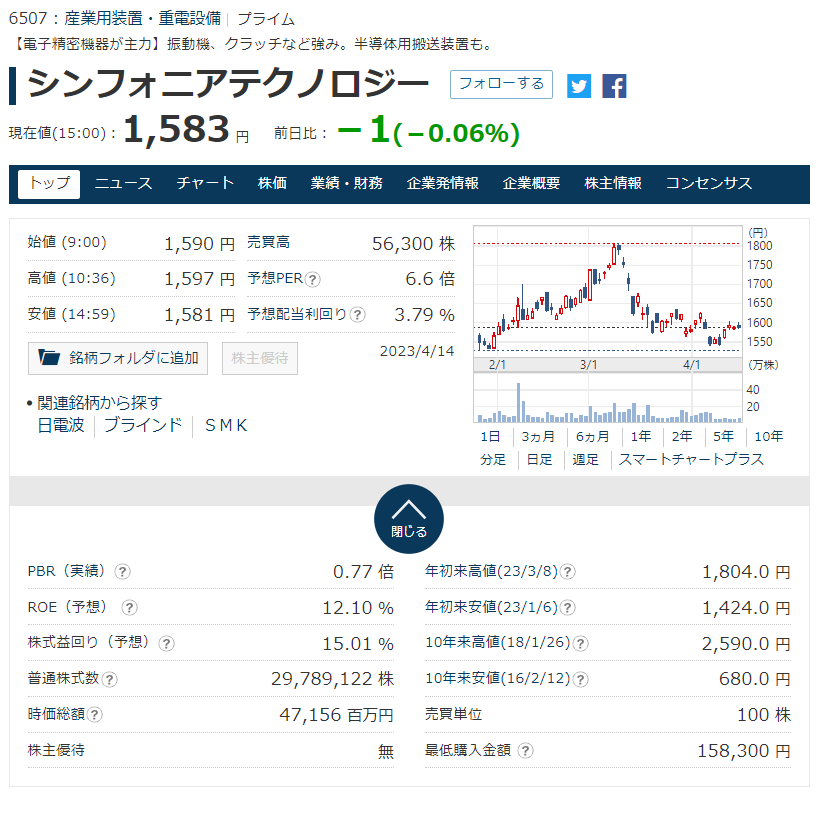Open スマートチャートプラス
Image resolution: width=819 pixels, height=834 pixels.
[x=691, y=460]
